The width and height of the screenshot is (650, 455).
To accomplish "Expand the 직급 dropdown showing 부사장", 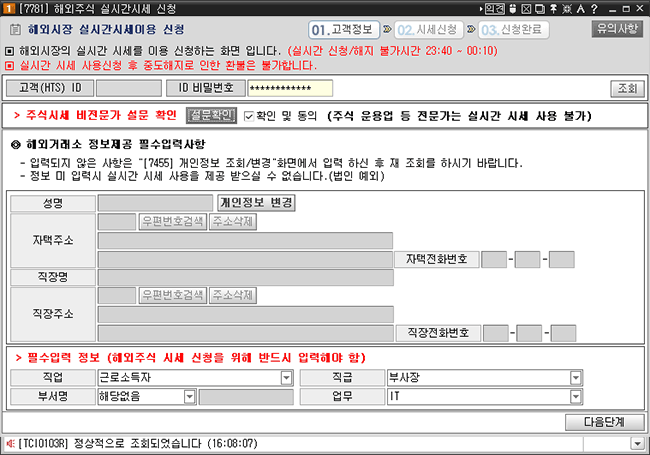I will (x=576, y=377).
